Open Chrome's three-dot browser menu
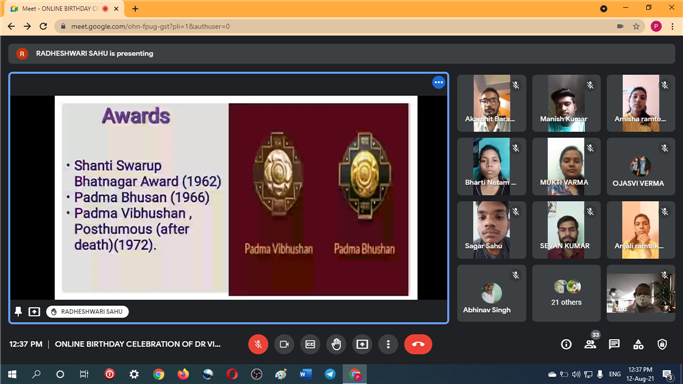 tap(673, 27)
